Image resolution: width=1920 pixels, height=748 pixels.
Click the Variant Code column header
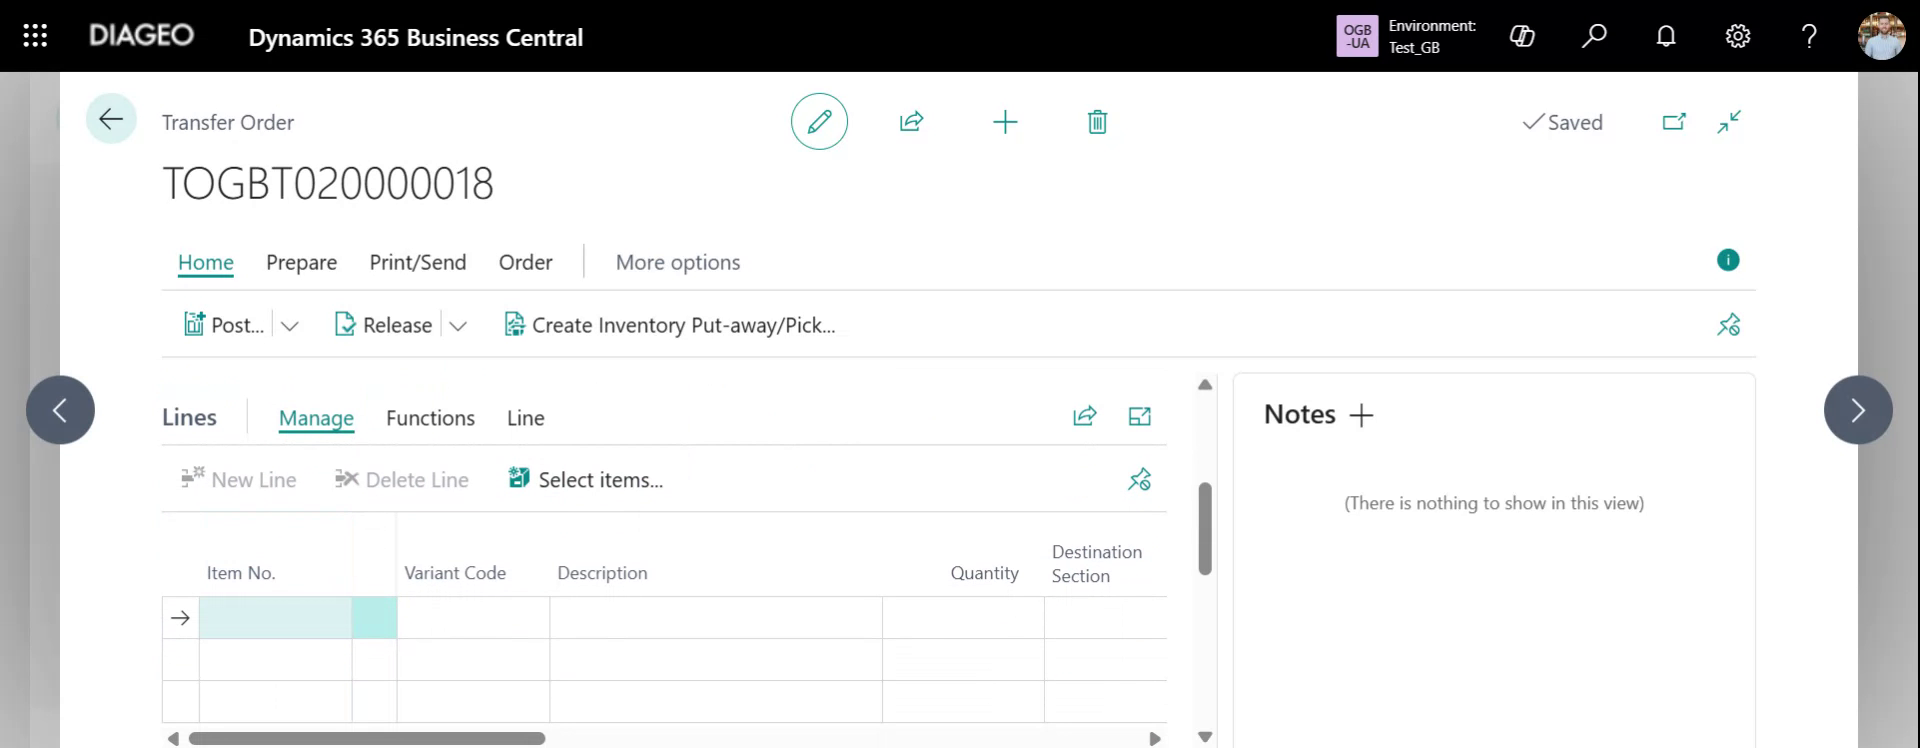tap(455, 573)
